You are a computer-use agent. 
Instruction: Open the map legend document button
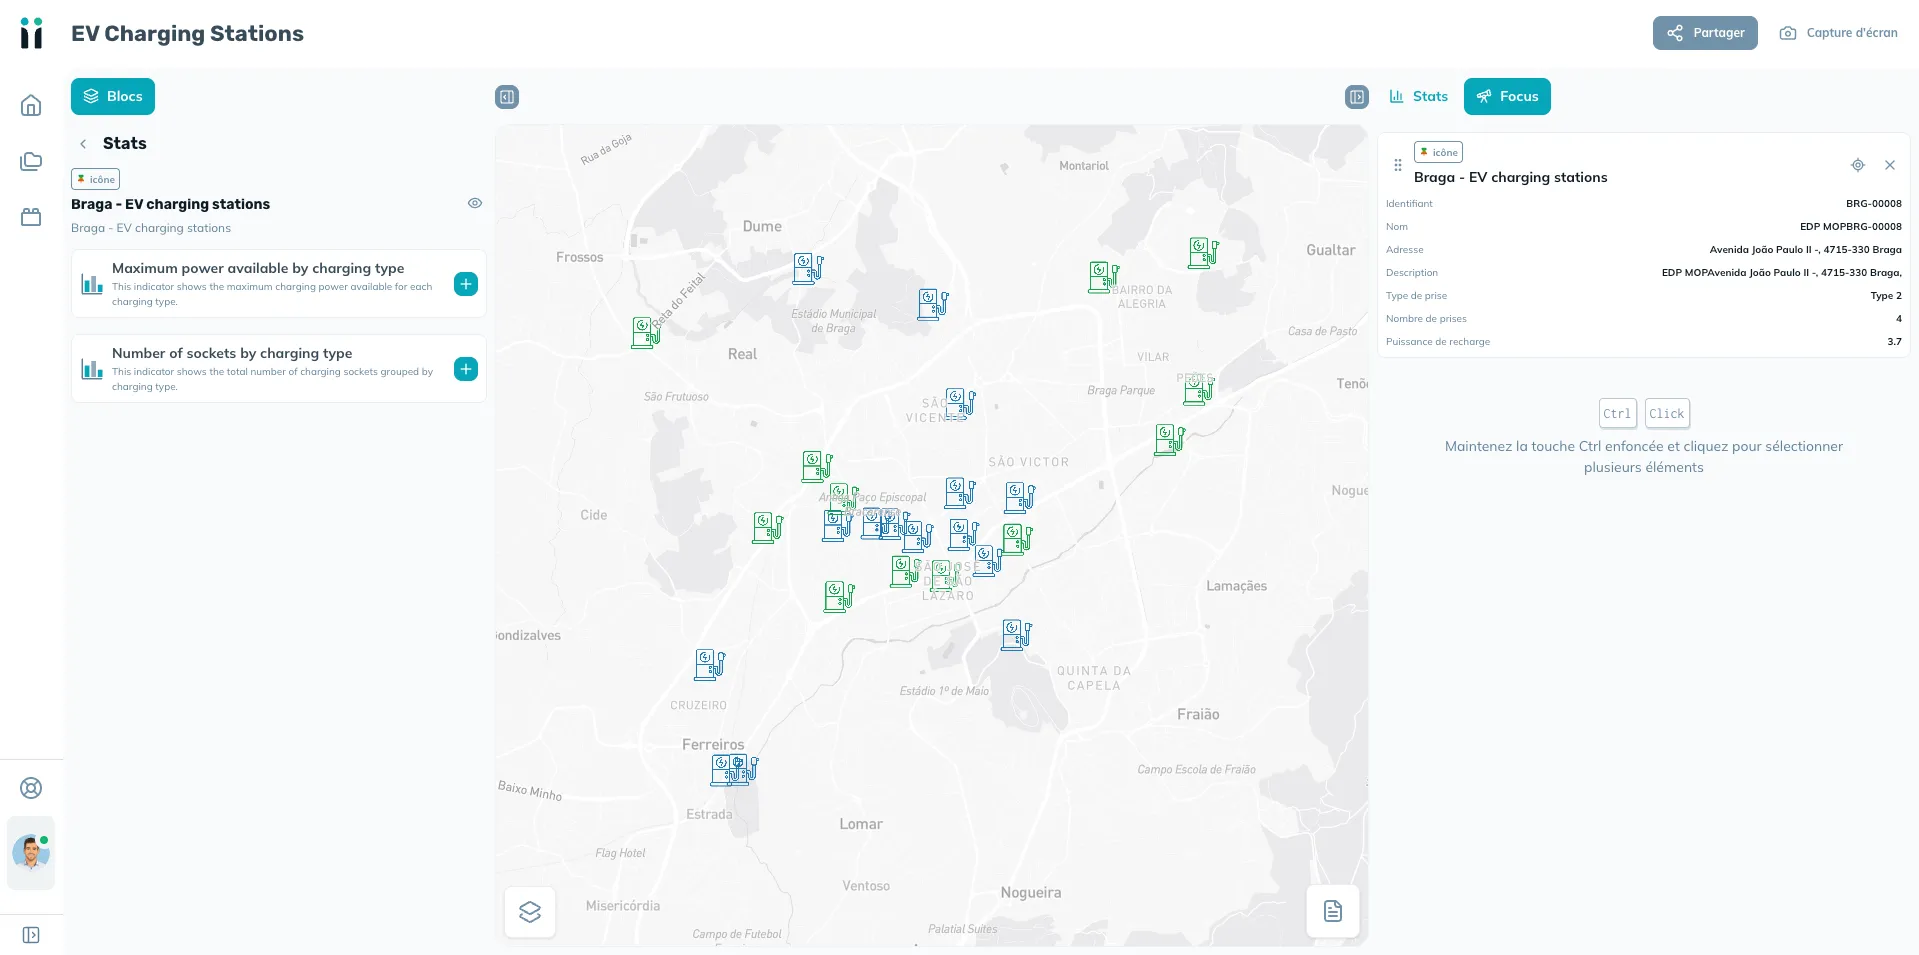1333,911
